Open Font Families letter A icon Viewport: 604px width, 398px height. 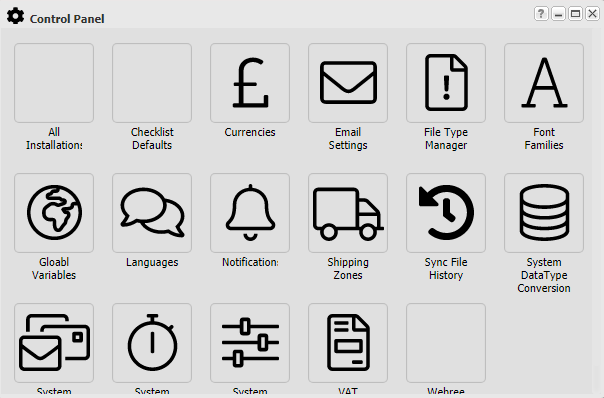click(544, 83)
